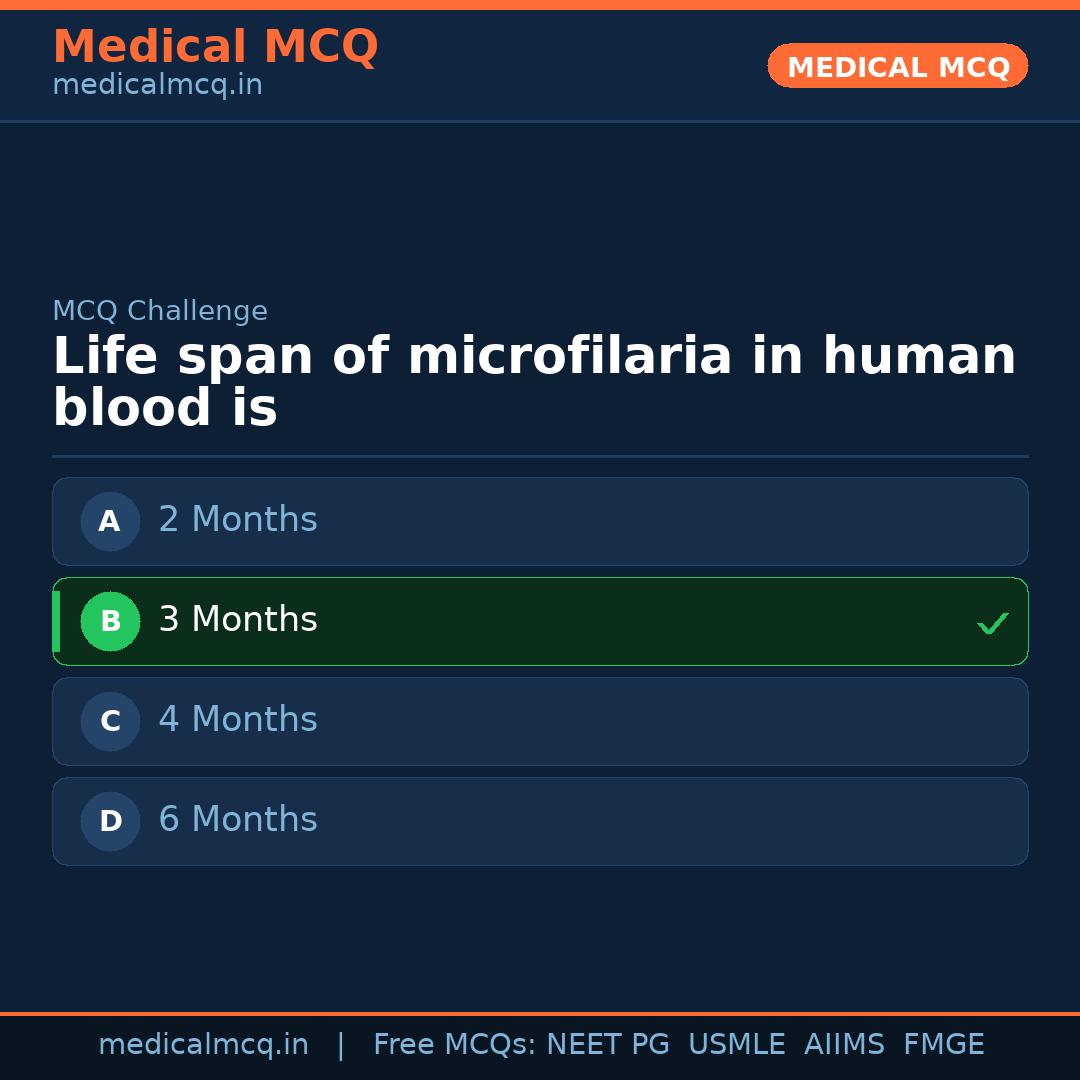The width and height of the screenshot is (1080, 1080).
Task: Select the answer option 2 Months
Action: pyautogui.click(x=540, y=521)
